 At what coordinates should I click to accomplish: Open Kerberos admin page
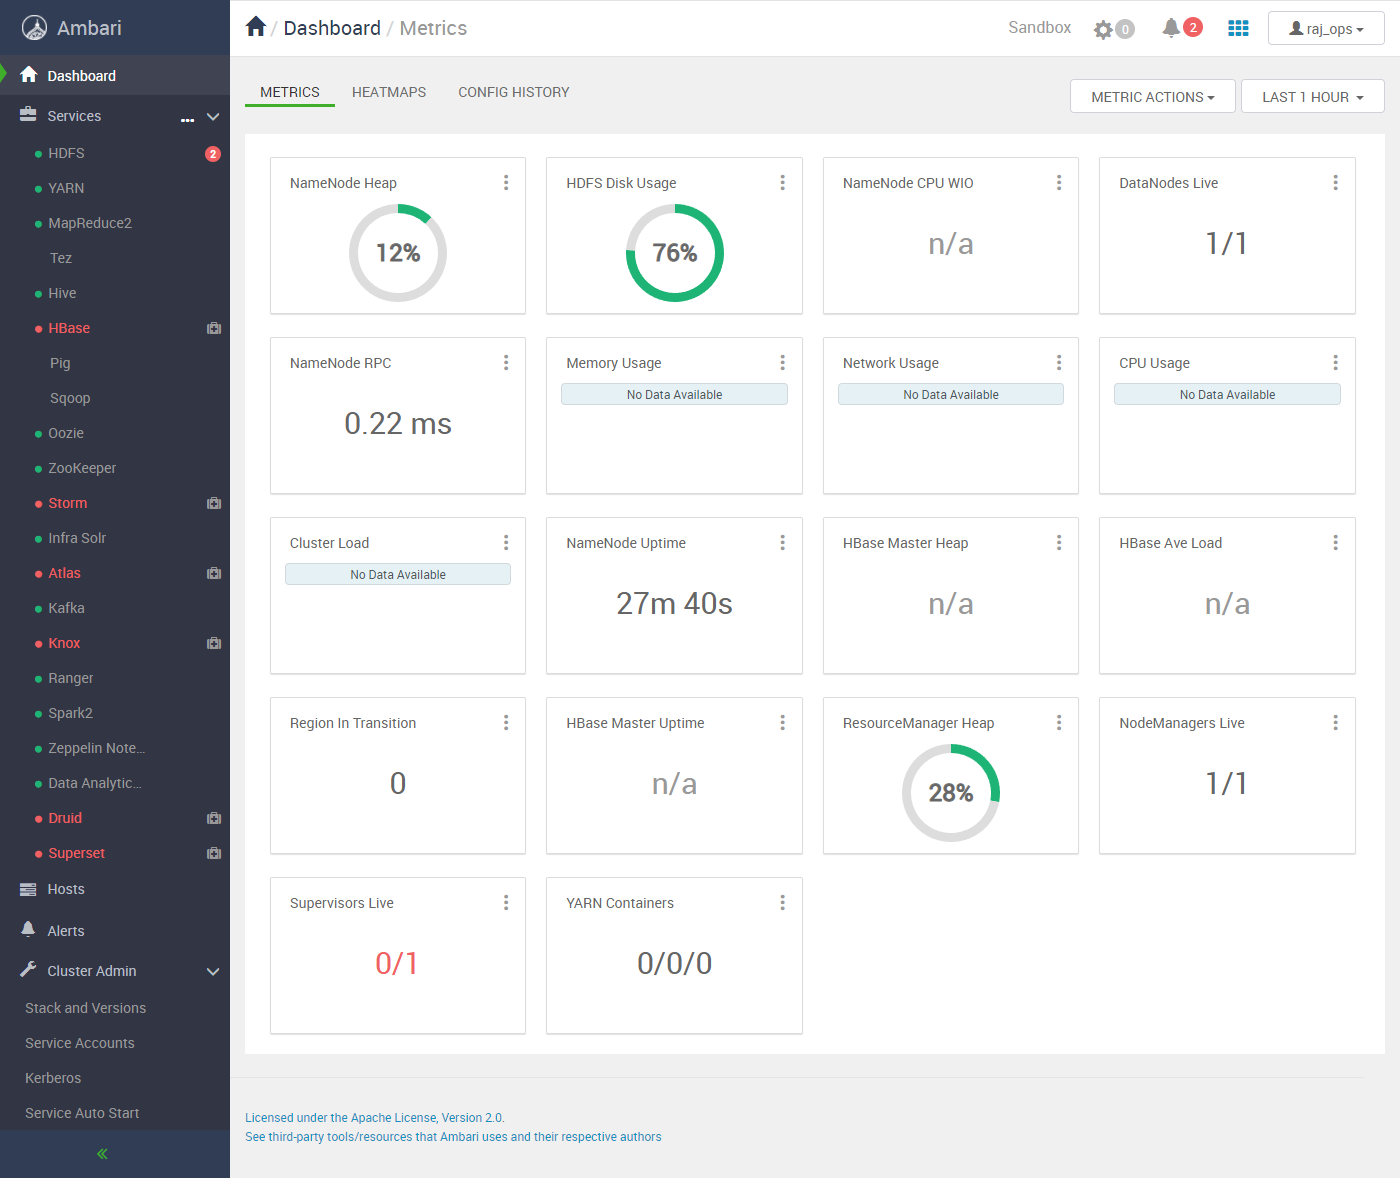tap(53, 1078)
